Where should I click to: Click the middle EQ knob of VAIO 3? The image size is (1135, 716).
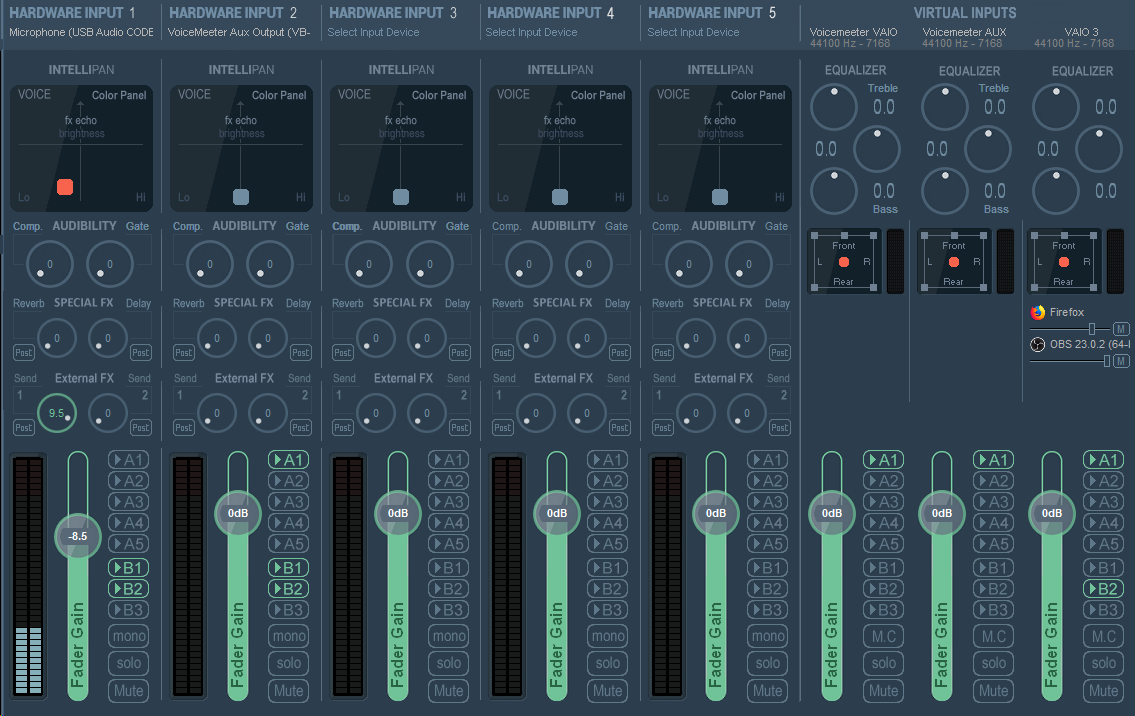point(1099,149)
